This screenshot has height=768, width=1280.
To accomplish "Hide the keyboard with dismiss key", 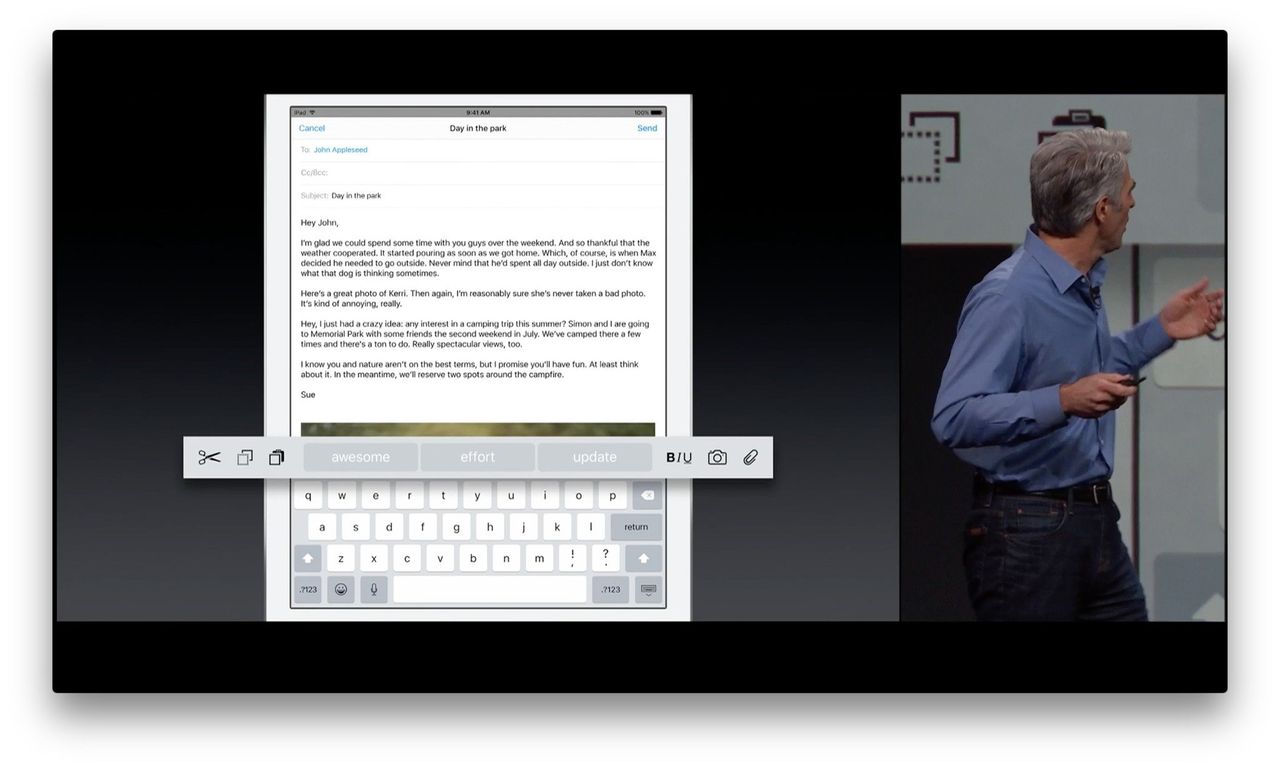I will 648,589.
